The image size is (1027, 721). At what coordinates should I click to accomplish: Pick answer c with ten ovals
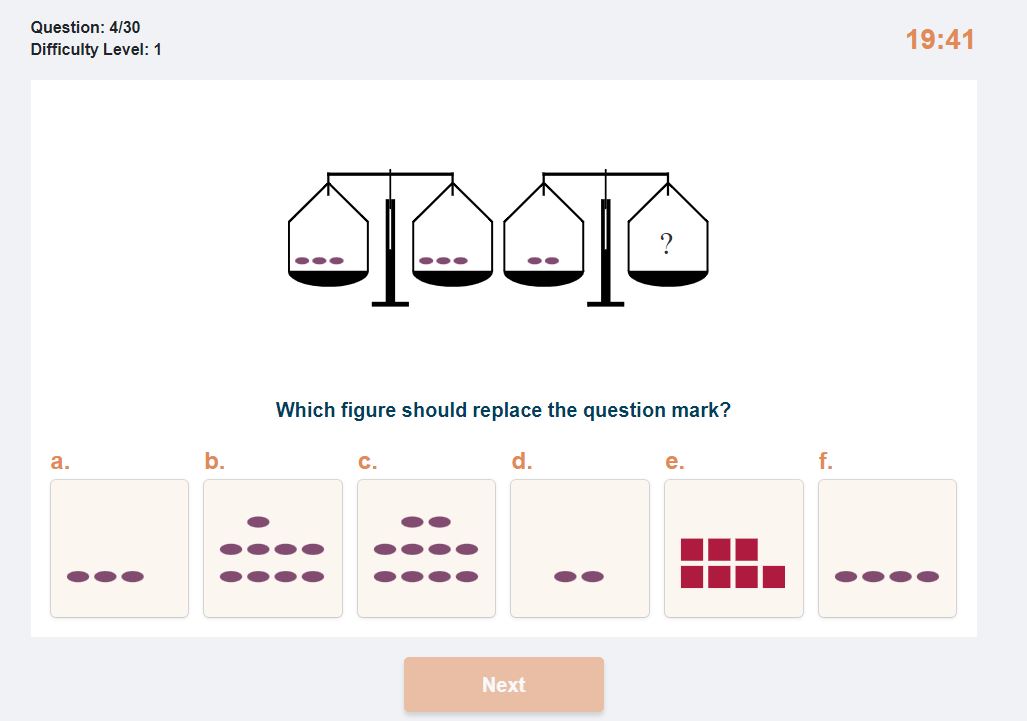(x=426, y=548)
